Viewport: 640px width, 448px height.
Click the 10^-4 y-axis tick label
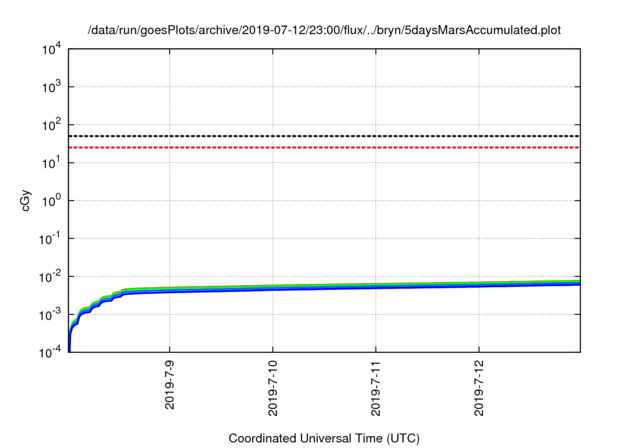pos(50,352)
